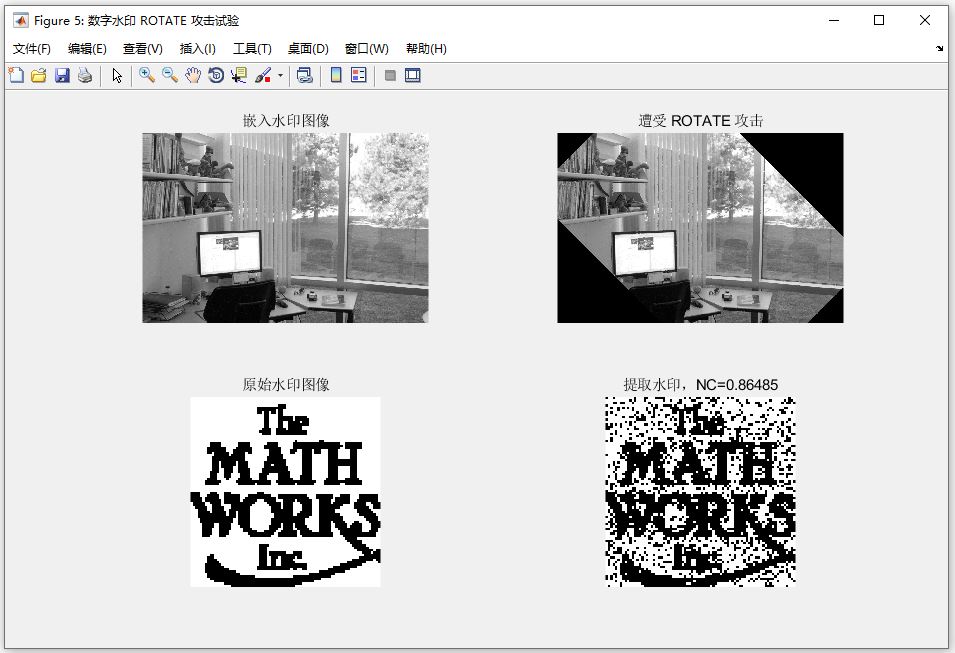Open the 文件(F) menu
This screenshot has height=653, width=955.
(x=32, y=49)
